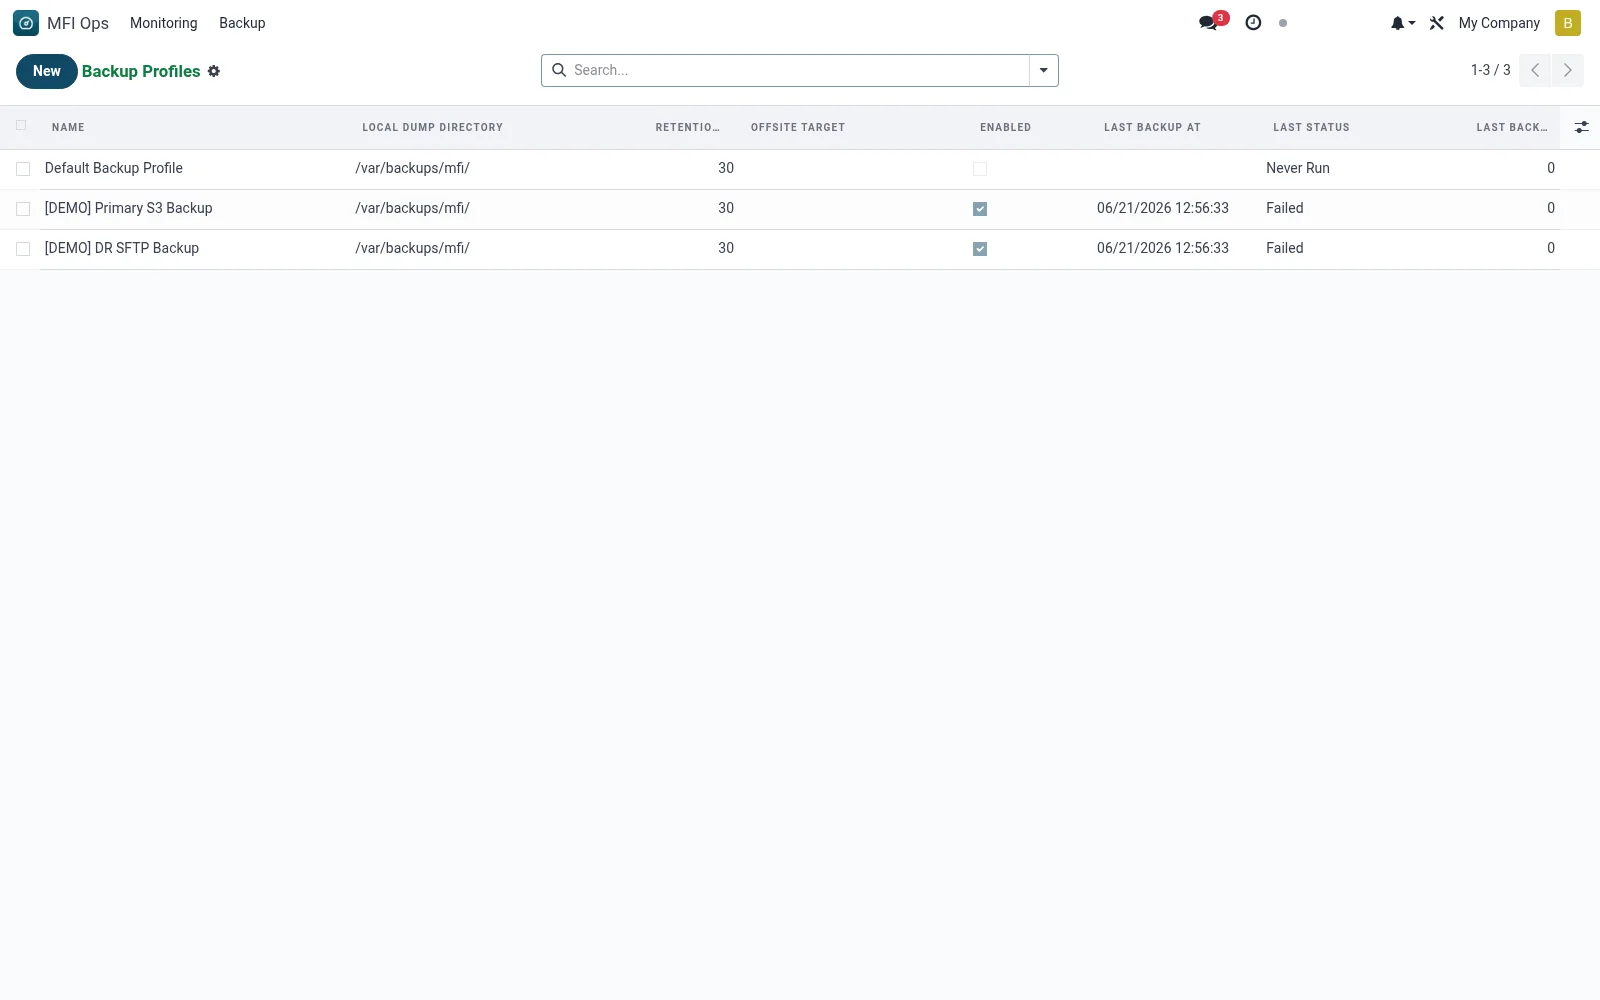The width and height of the screenshot is (1600, 1000).
Task: Open the Monitoring menu
Action: pyautogui.click(x=163, y=23)
